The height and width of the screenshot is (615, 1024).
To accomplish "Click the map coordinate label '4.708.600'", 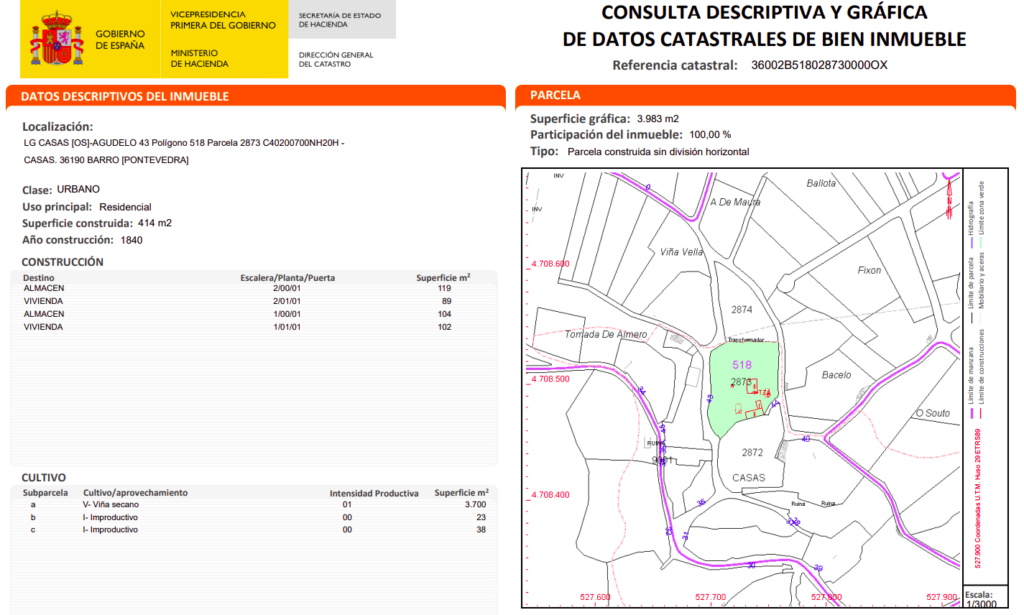I will tap(551, 264).
